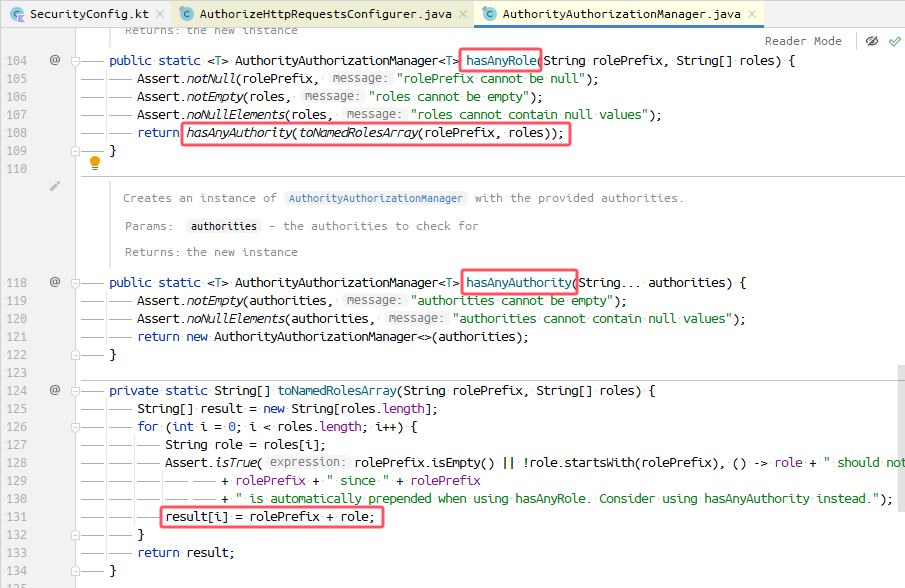This screenshot has width=905, height=588.
Task: Click line number 121 in the gutter
Action: click(x=17, y=336)
